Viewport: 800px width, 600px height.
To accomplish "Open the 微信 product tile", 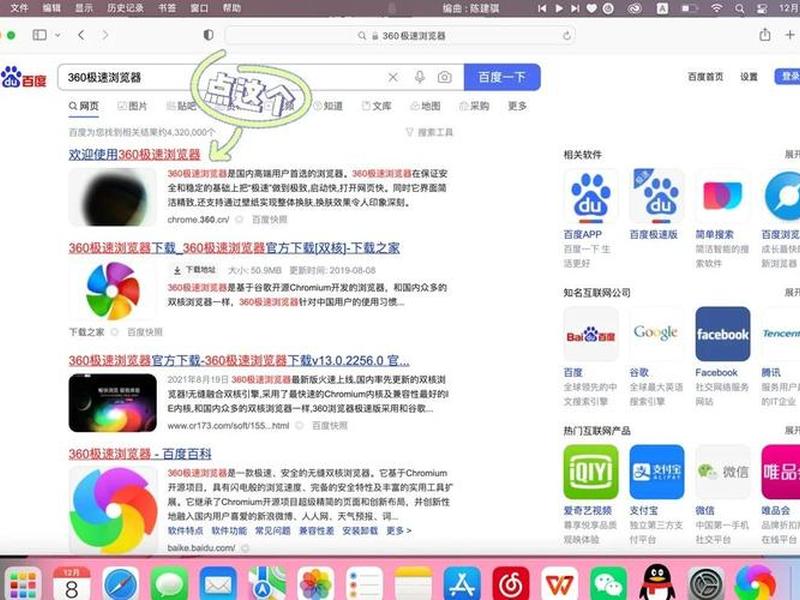I will [x=722, y=472].
